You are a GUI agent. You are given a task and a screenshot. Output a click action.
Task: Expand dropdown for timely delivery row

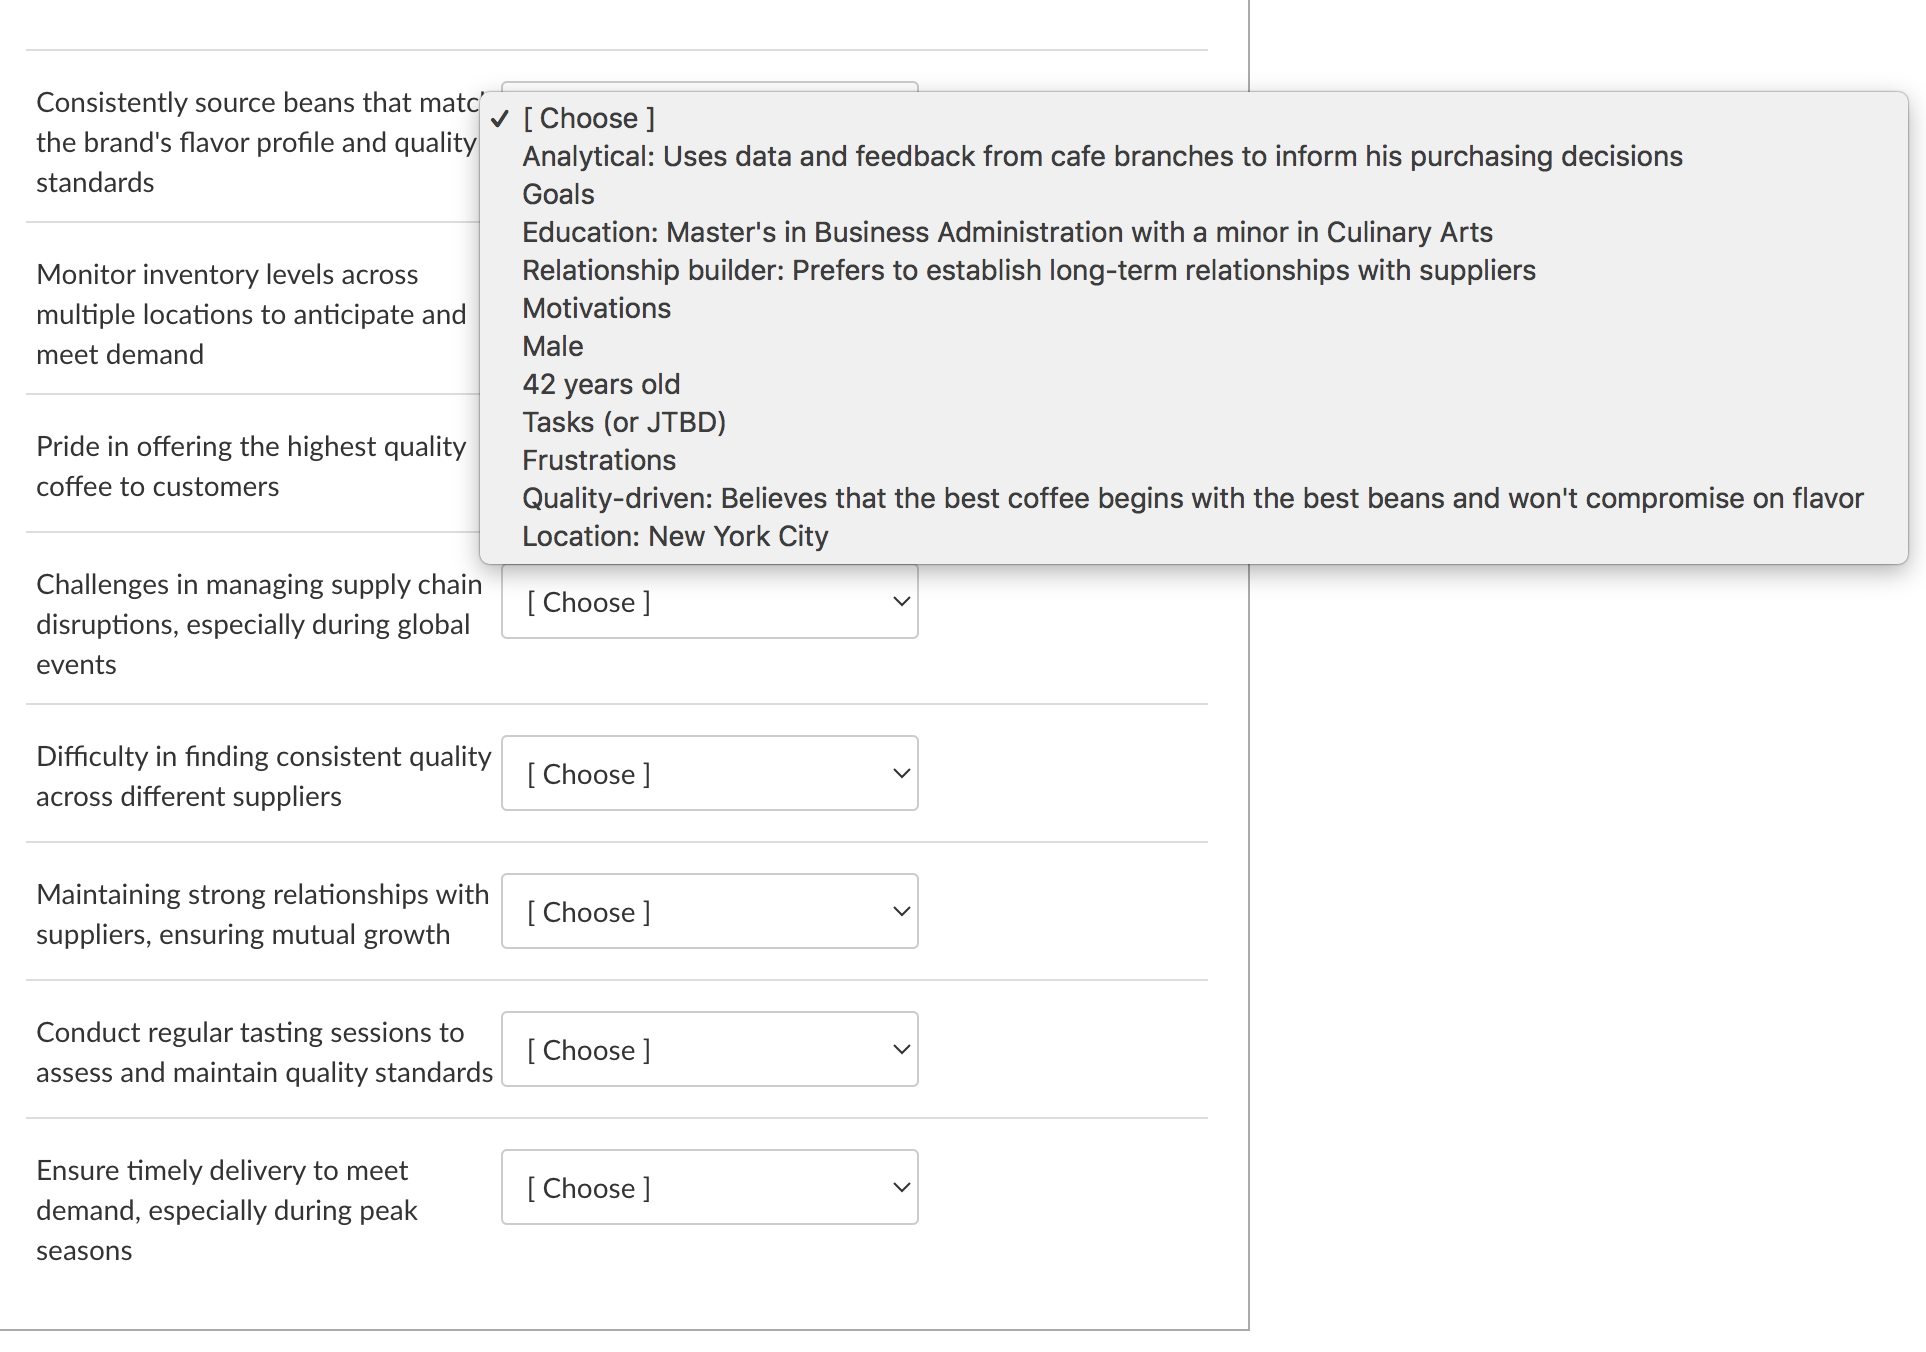(x=709, y=1188)
